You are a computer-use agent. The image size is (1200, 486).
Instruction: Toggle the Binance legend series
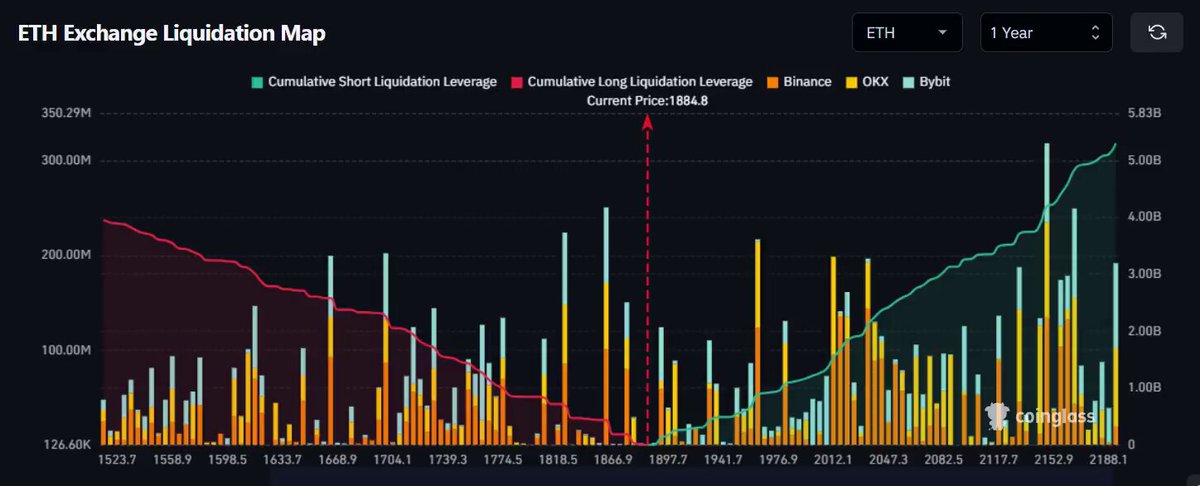point(799,82)
